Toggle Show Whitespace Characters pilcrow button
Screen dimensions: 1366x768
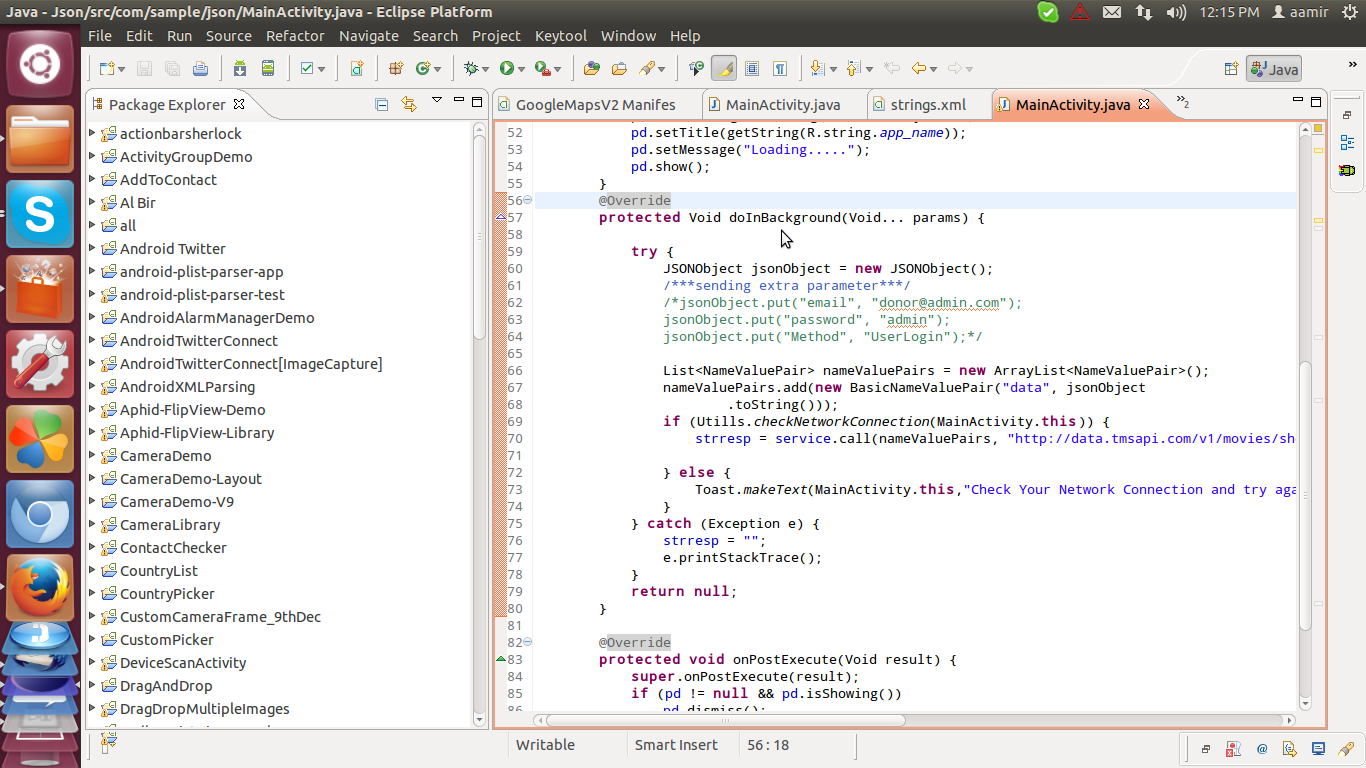(x=779, y=68)
